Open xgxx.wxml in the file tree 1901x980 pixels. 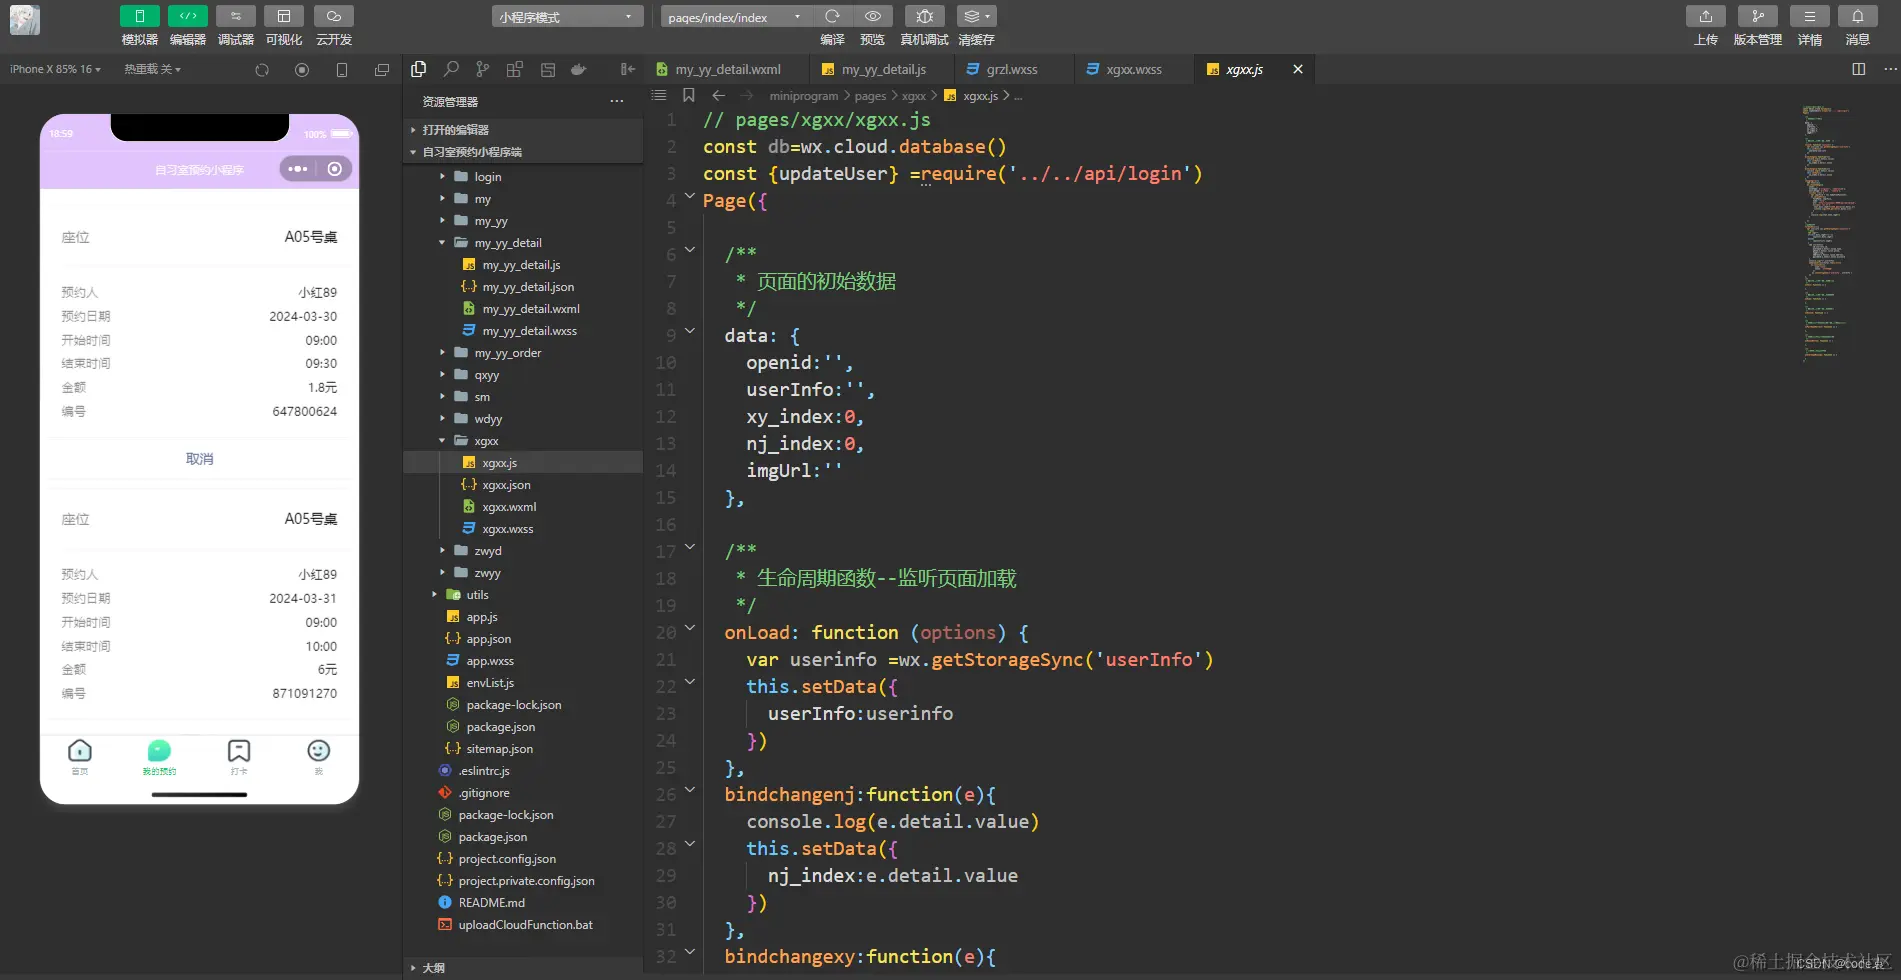(x=523, y=507)
